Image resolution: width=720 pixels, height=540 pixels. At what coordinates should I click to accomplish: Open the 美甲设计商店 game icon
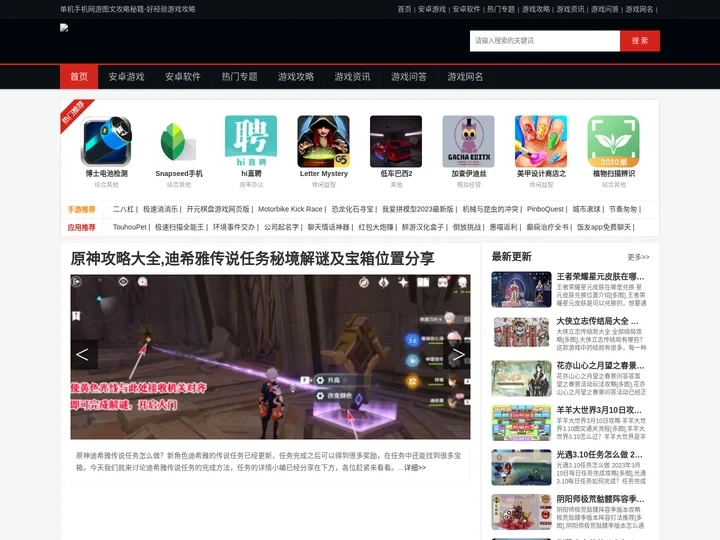[541, 141]
